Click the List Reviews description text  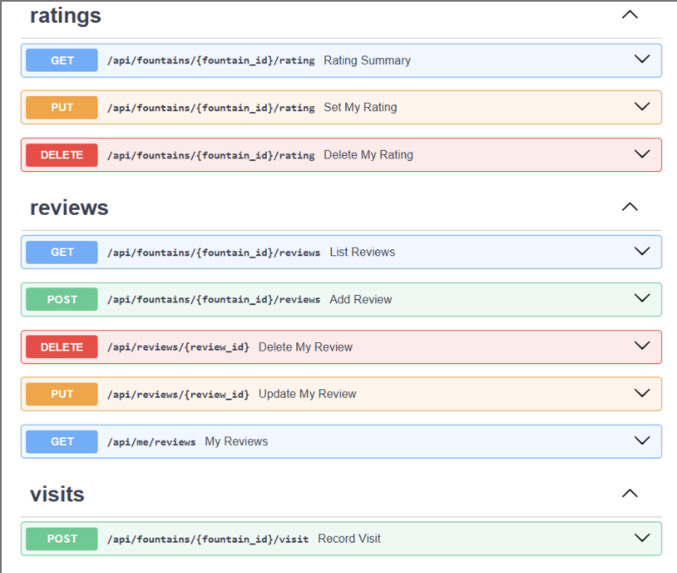tap(362, 252)
